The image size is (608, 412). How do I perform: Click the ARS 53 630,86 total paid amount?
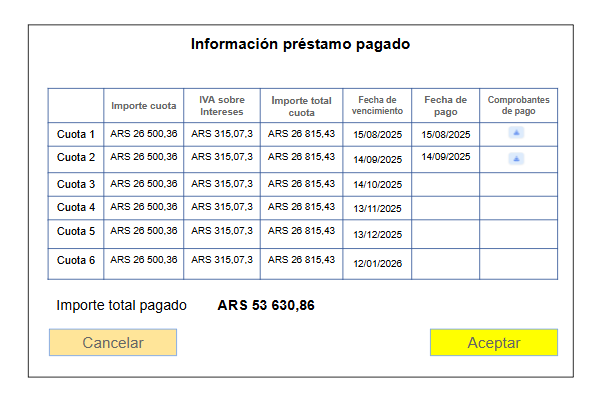point(266,305)
